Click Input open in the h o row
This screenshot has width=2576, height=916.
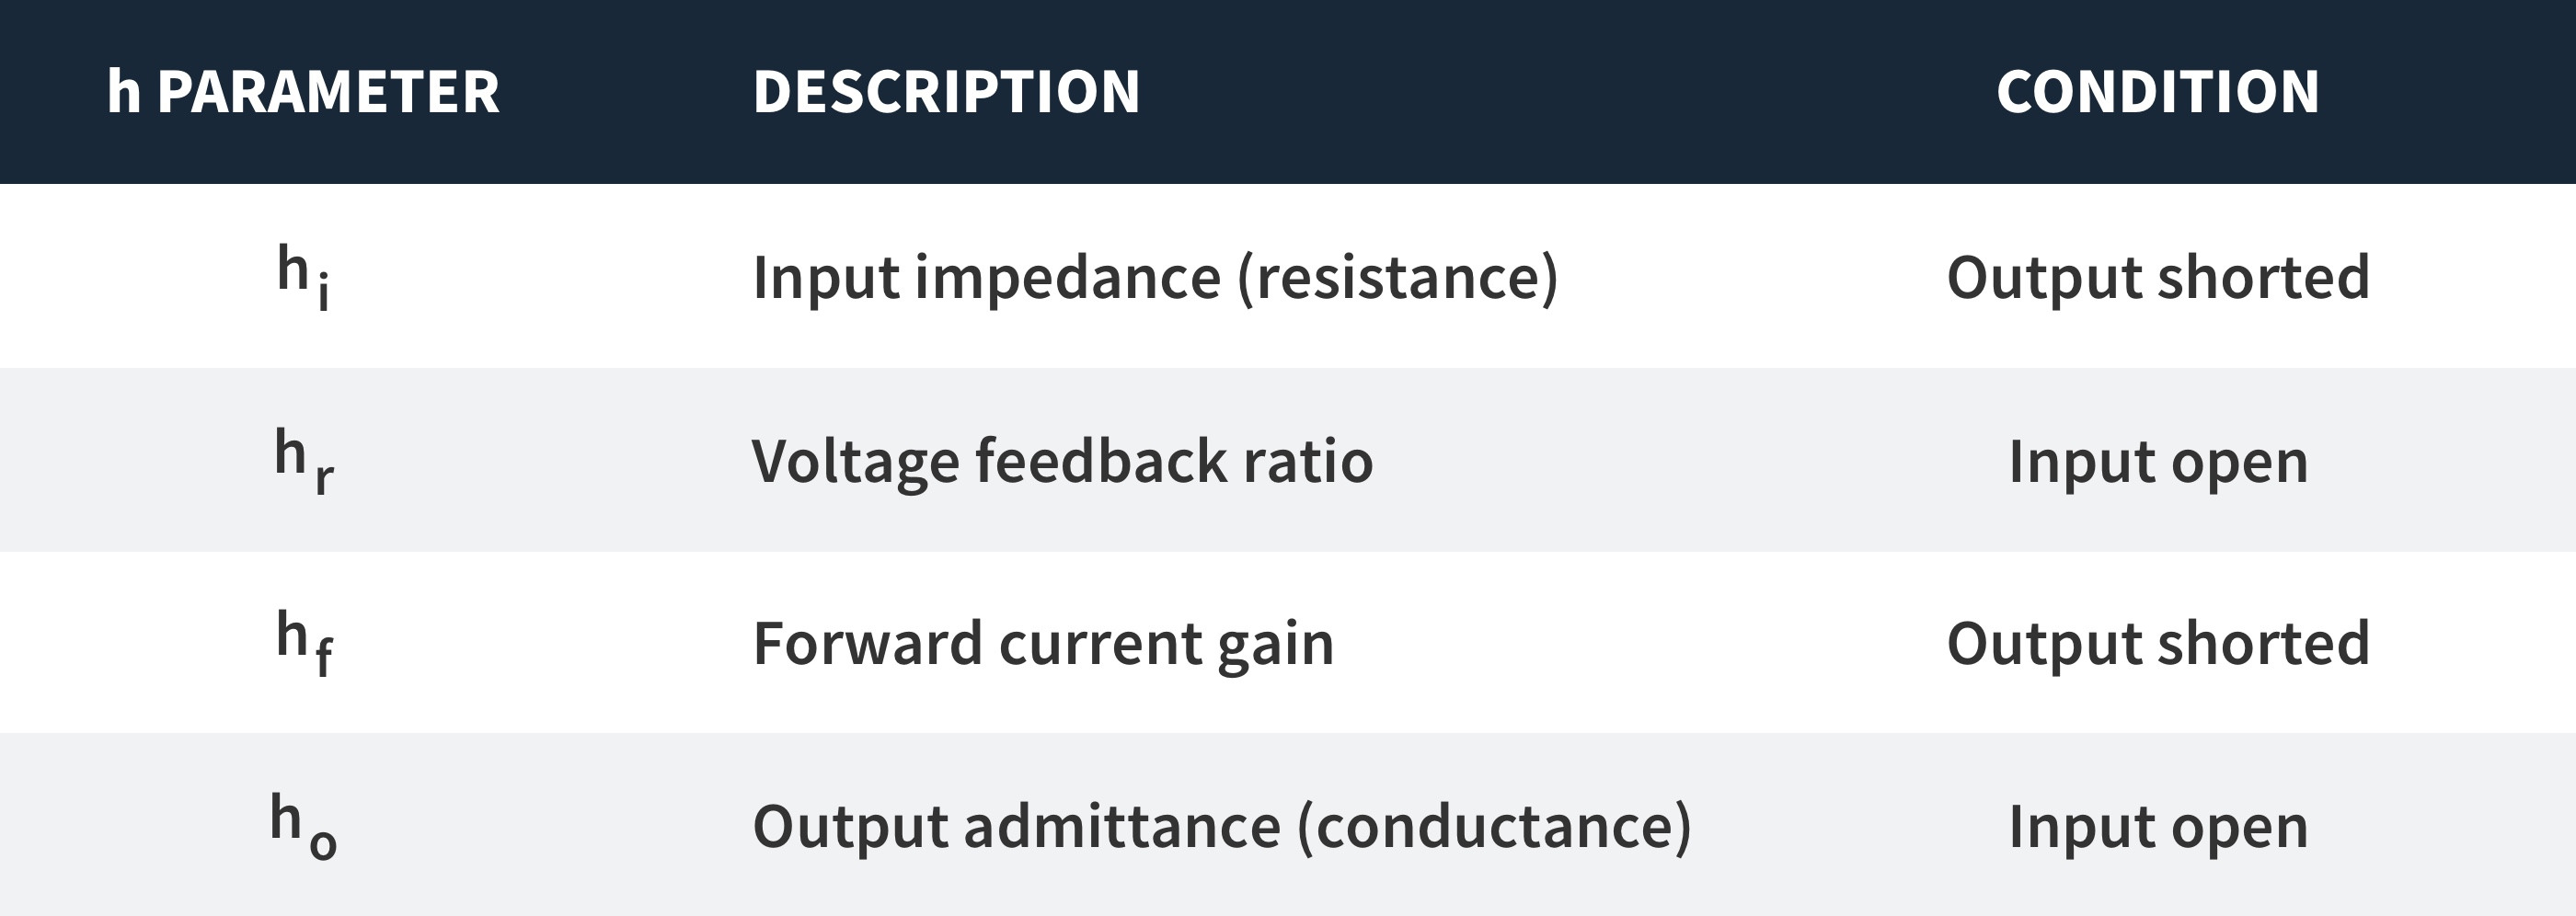[2158, 828]
